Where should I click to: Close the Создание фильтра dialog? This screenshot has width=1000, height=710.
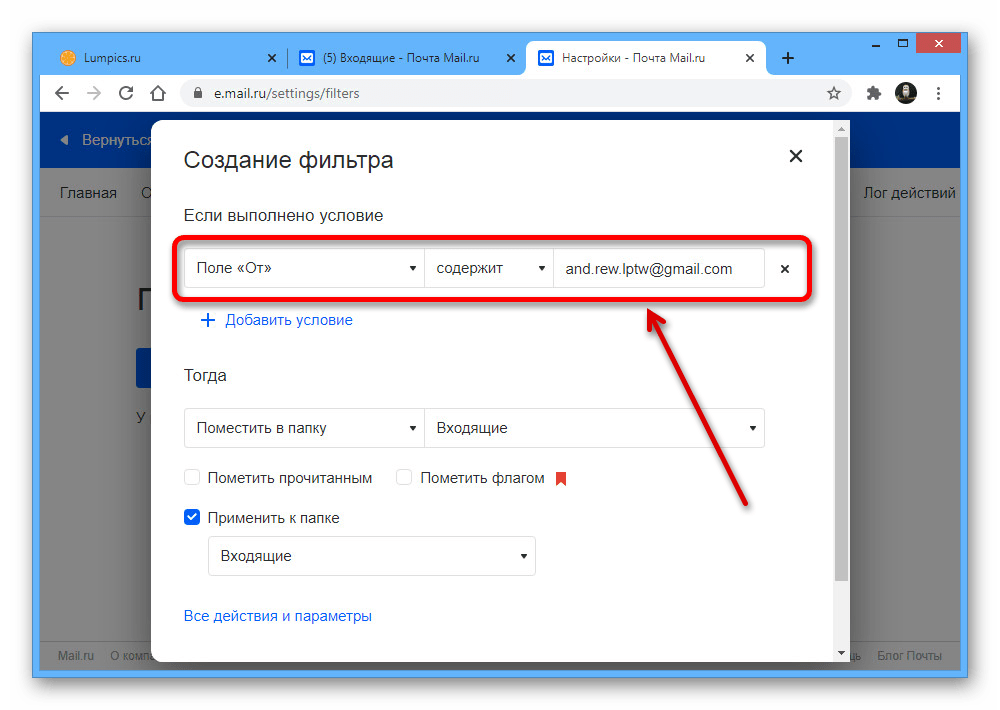795,156
